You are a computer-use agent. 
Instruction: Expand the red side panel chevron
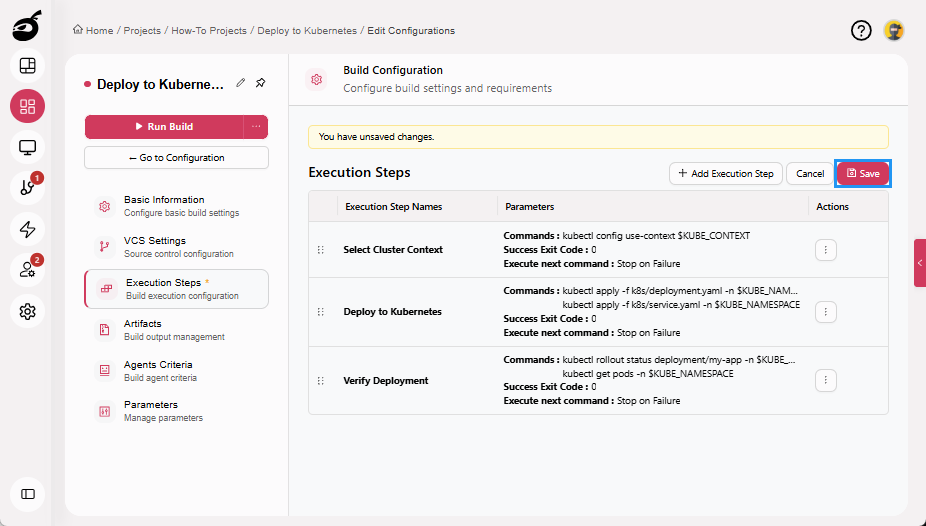coord(920,263)
